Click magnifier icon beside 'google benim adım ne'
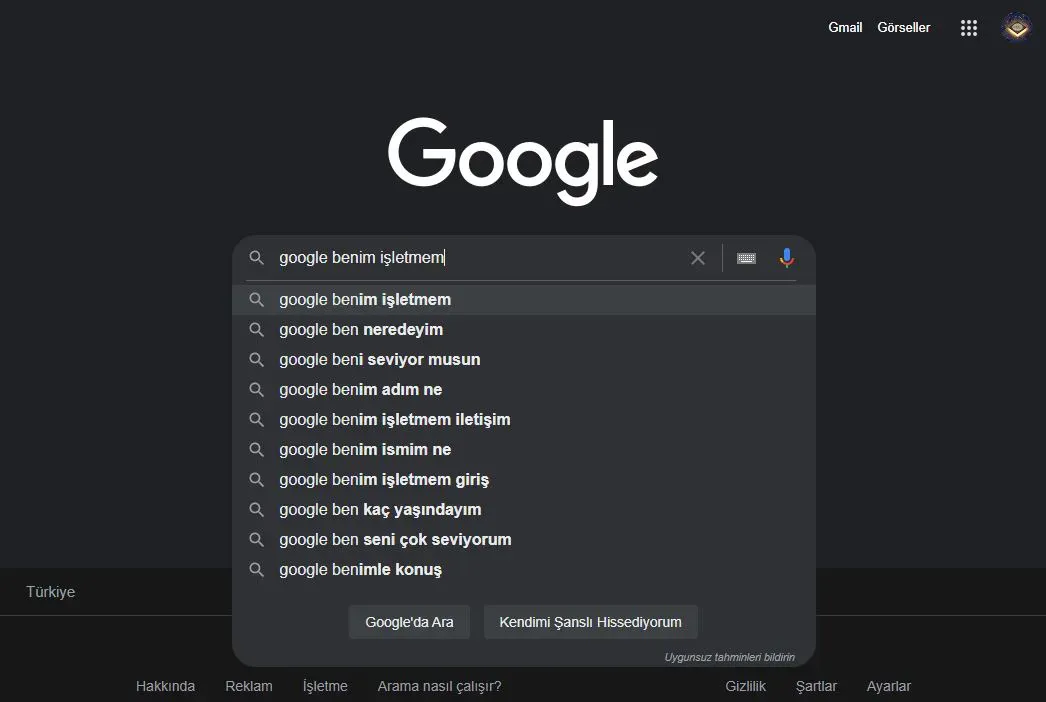 256,390
